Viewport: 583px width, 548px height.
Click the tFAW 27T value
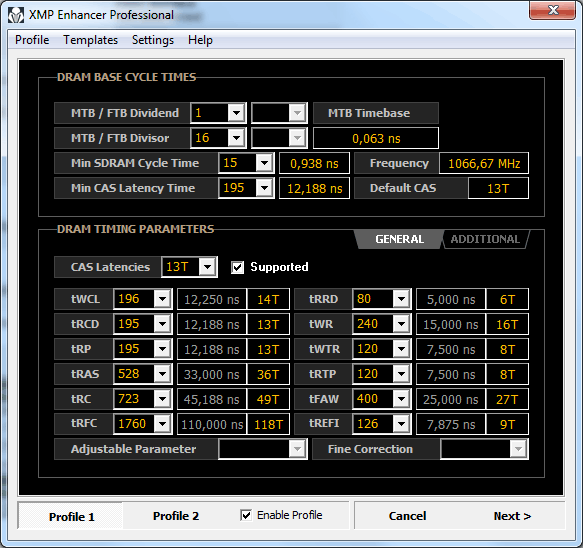click(507, 399)
